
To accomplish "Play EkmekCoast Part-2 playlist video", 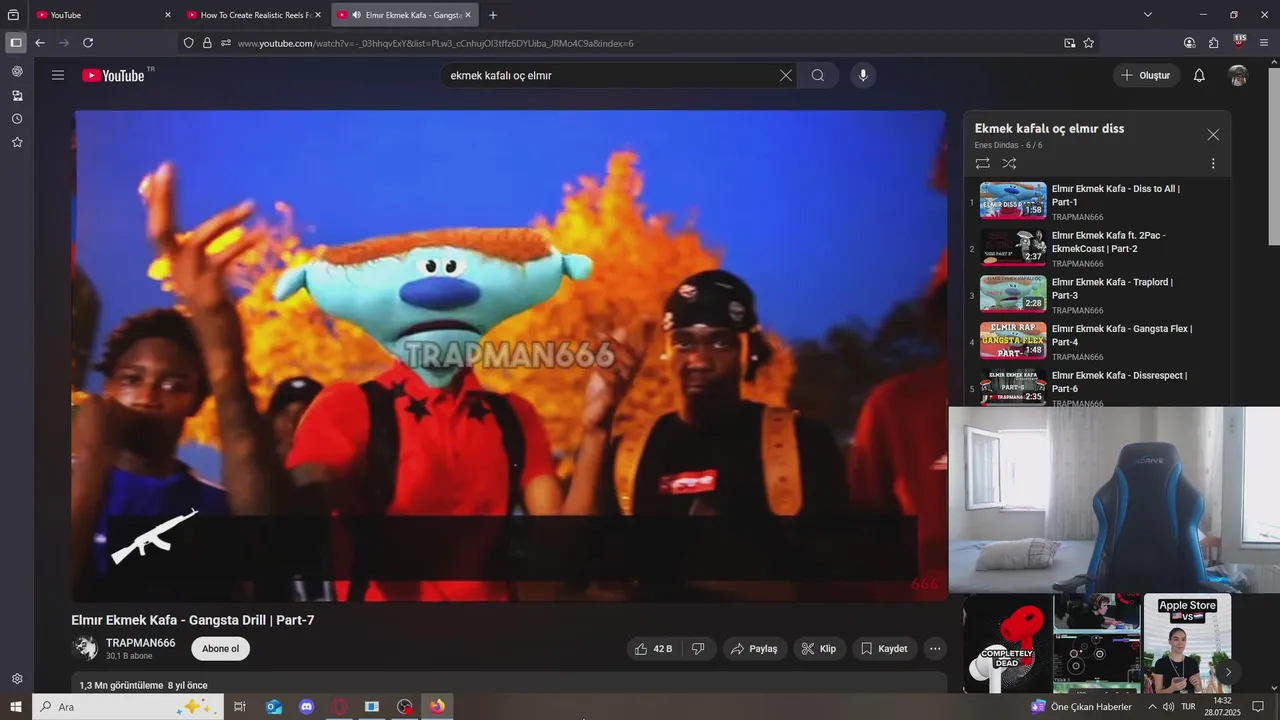I will [1098, 248].
